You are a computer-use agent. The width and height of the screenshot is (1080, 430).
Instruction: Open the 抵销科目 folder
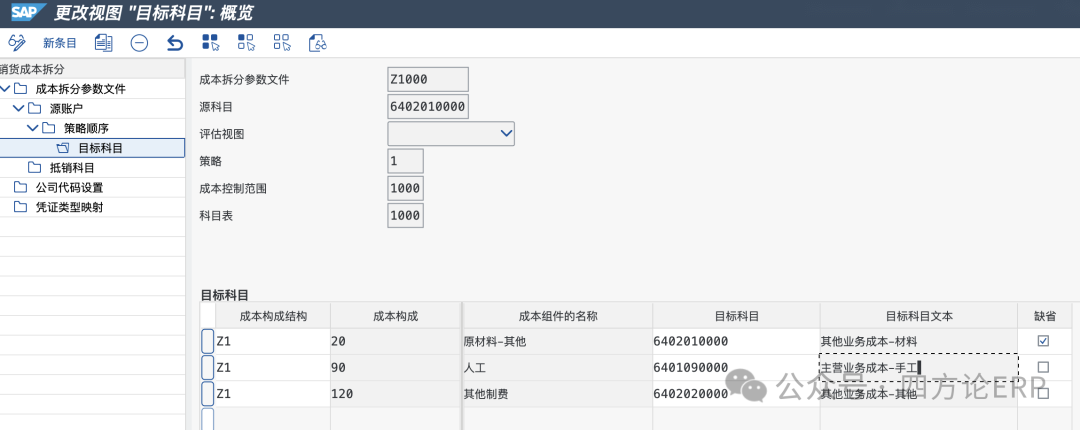72,167
